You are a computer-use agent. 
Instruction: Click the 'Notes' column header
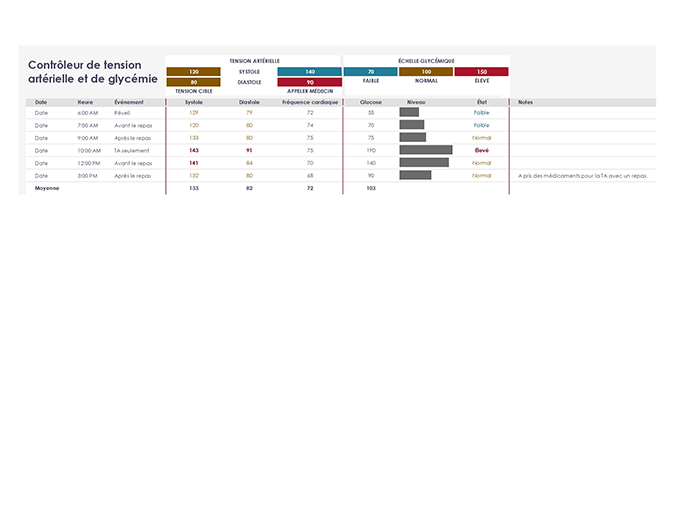pyautogui.click(x=525, y=102)
